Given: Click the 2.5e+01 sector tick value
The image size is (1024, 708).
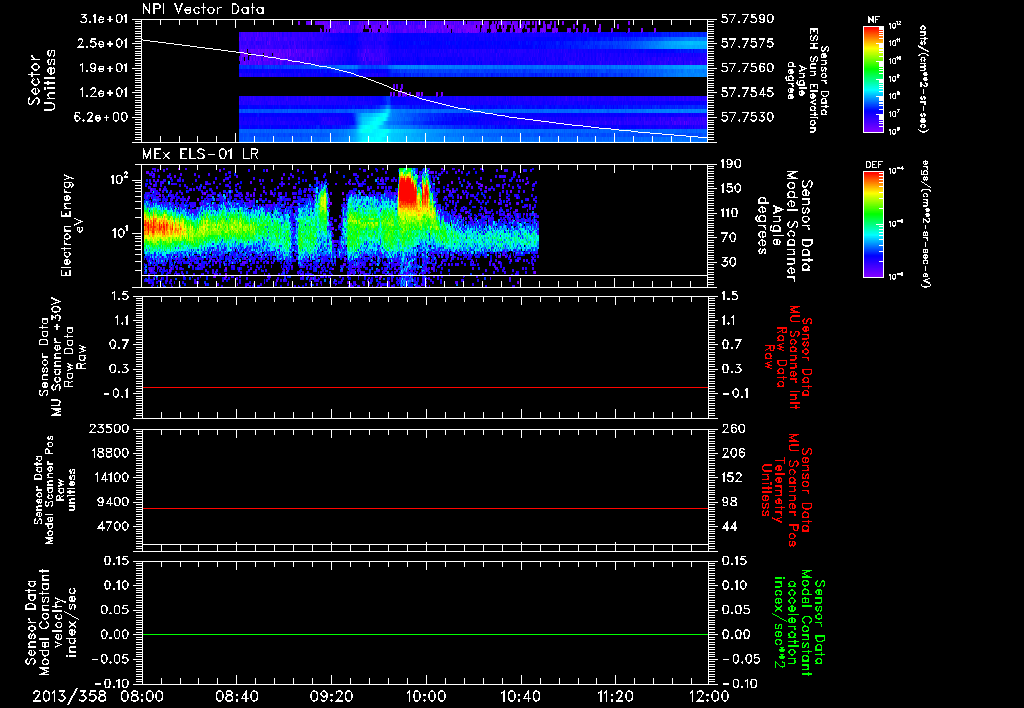Looking at the screenshot, I should [104, 43].
